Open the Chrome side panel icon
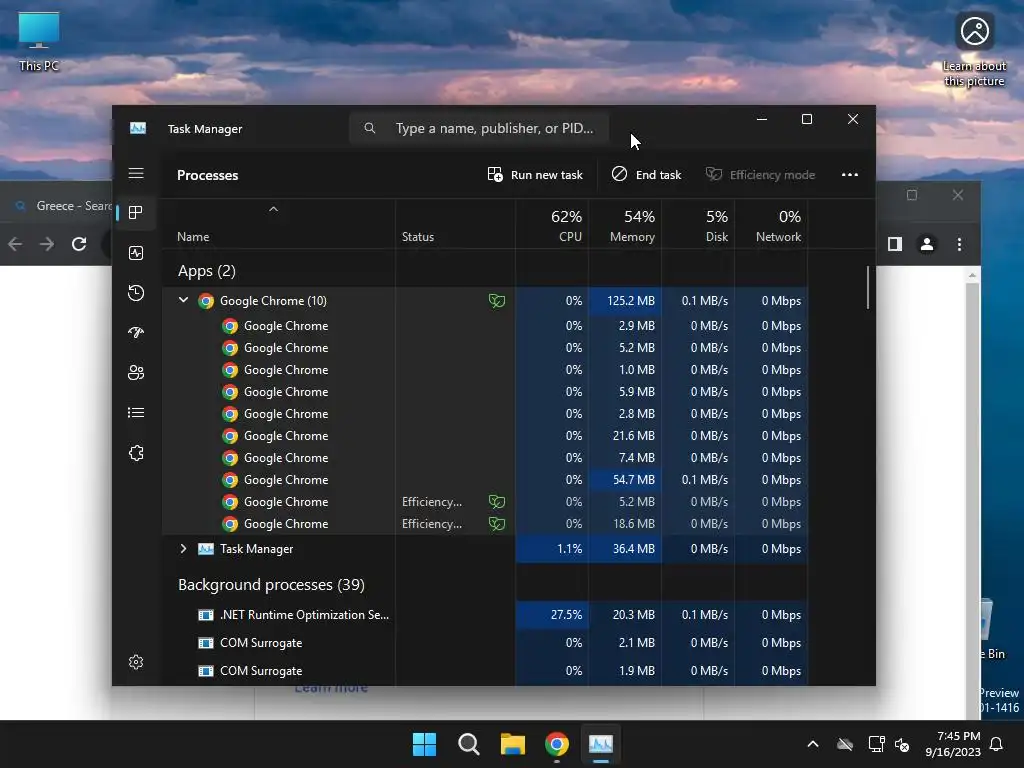 coord(895,244)
